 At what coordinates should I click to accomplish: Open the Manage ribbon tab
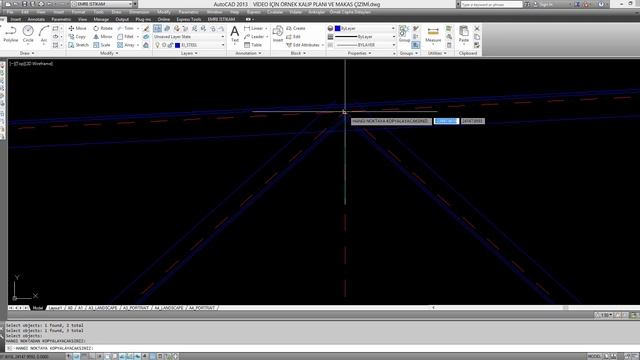[101, 19]
